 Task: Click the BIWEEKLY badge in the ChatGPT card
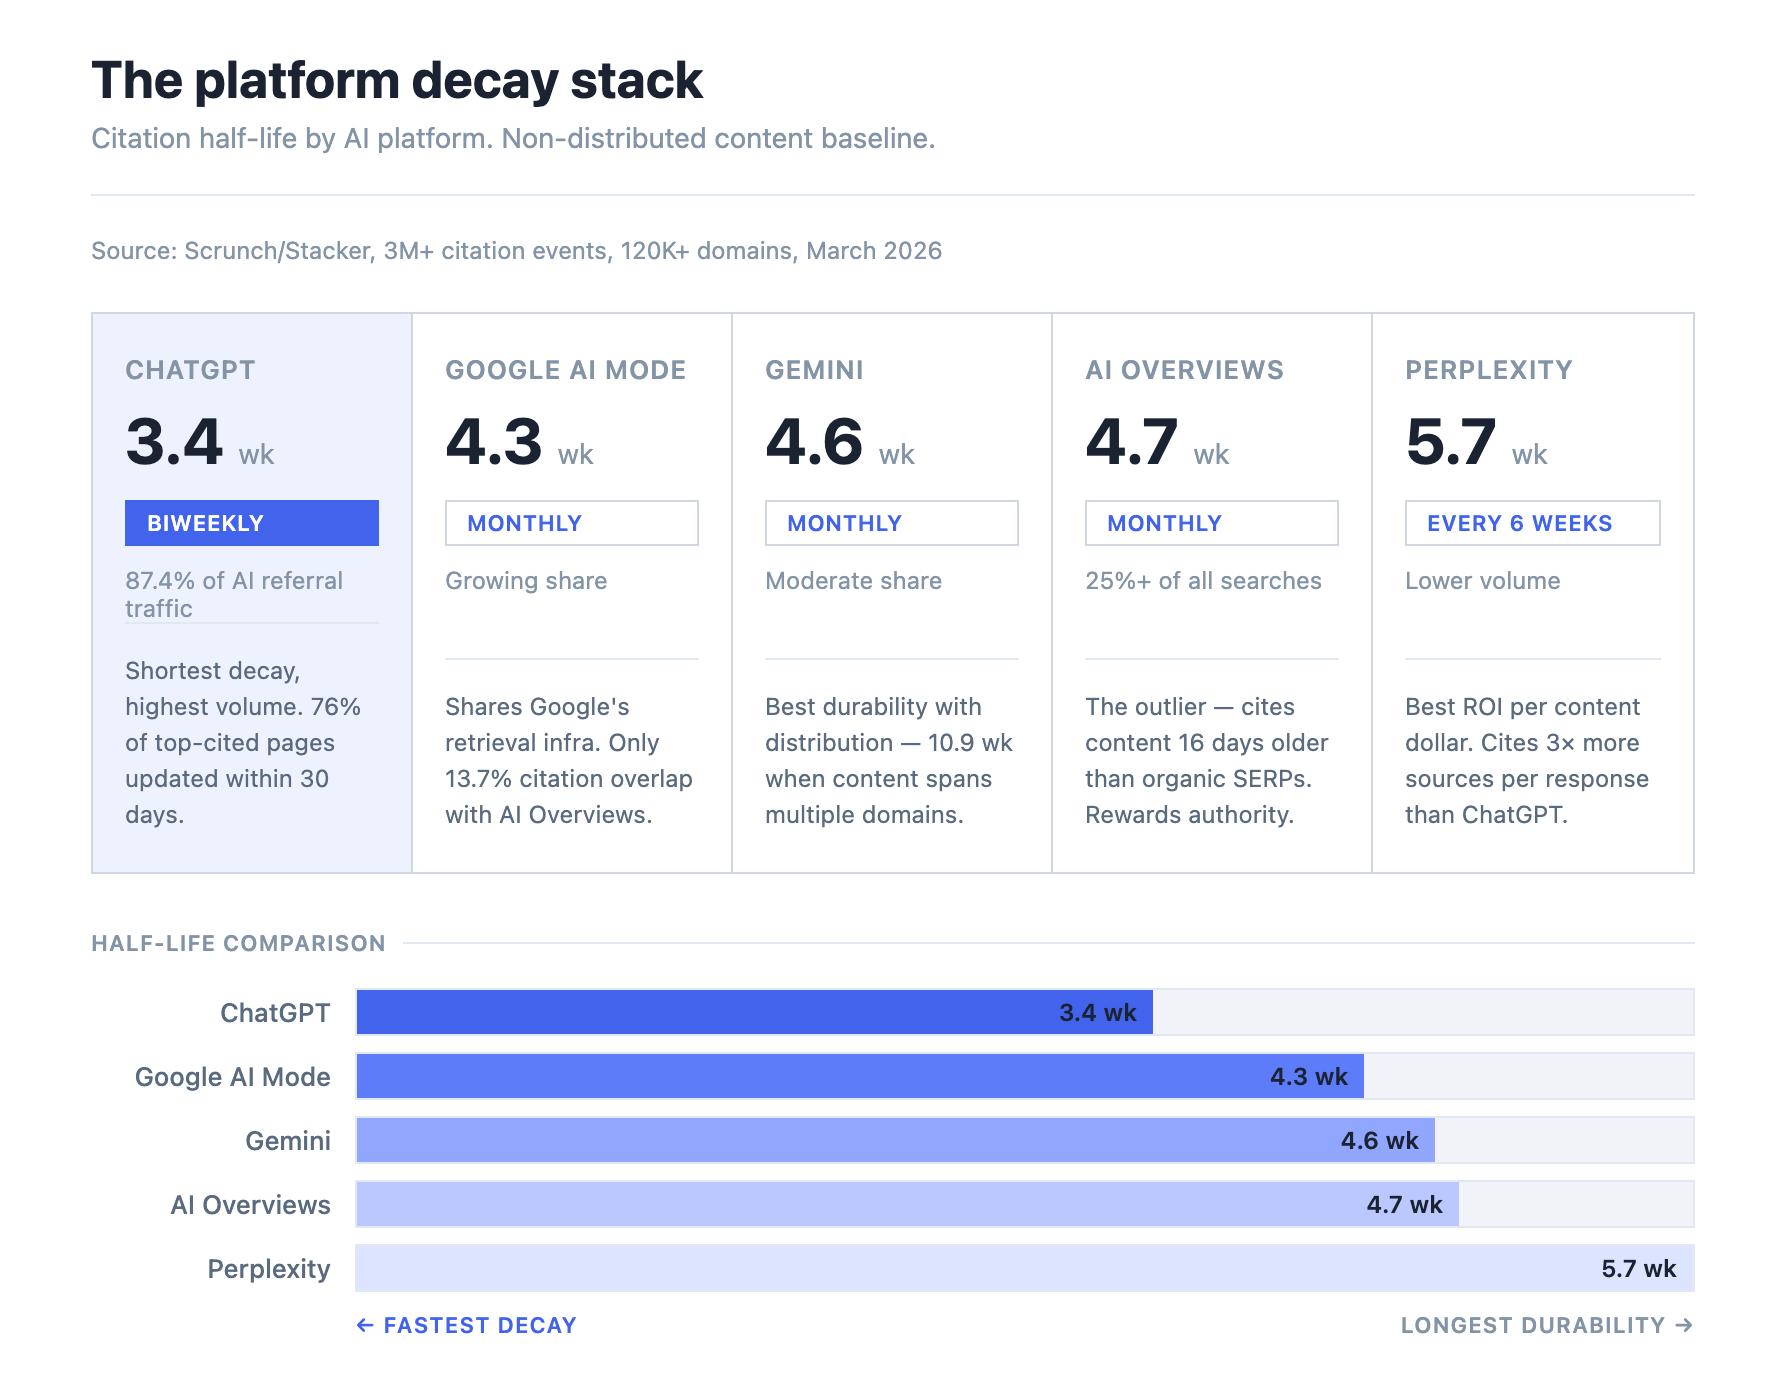(252, 523)
